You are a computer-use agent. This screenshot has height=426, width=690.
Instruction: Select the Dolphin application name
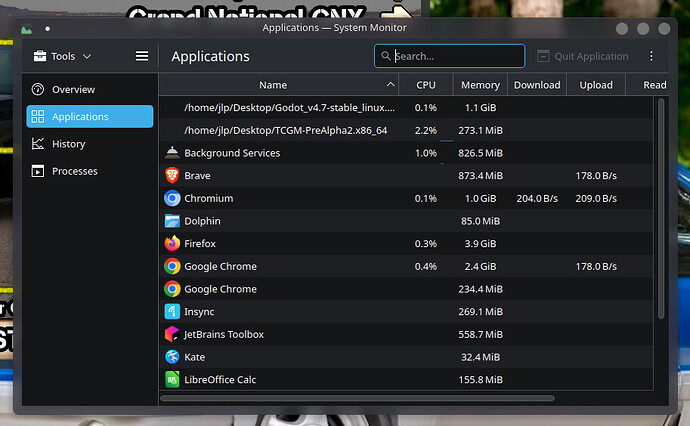tap(202, 221)
